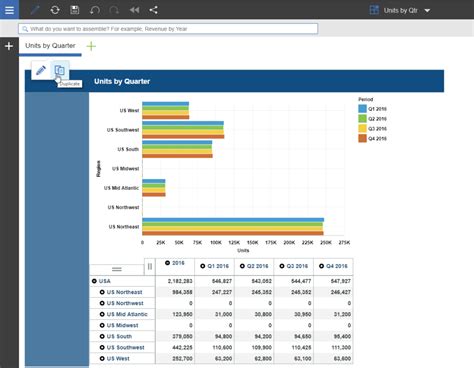Click the undo arrow icon
Viewport: 474px width, 368px height.
(x=95, y=10)
